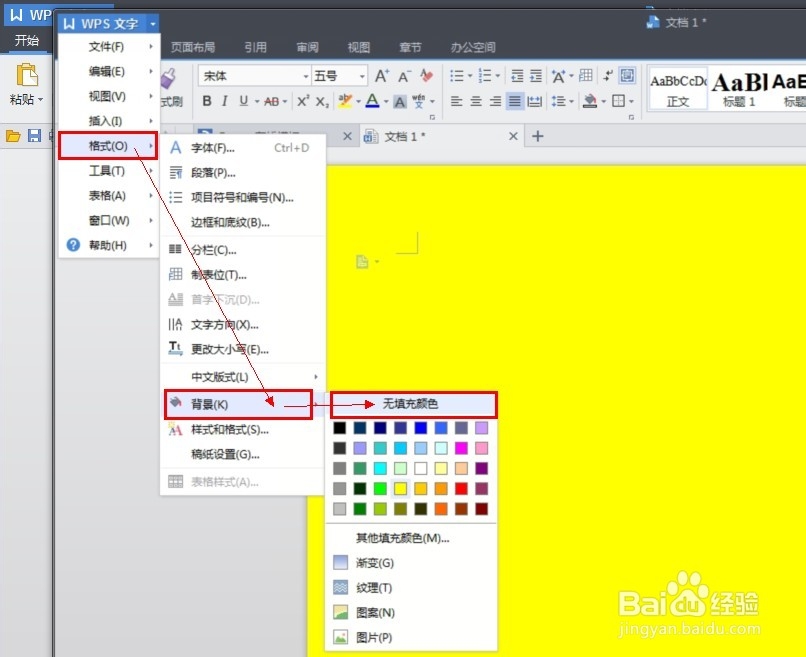Enable center text alignment
The height and width of the screenshot is (657, 806).
coord(475,100)
